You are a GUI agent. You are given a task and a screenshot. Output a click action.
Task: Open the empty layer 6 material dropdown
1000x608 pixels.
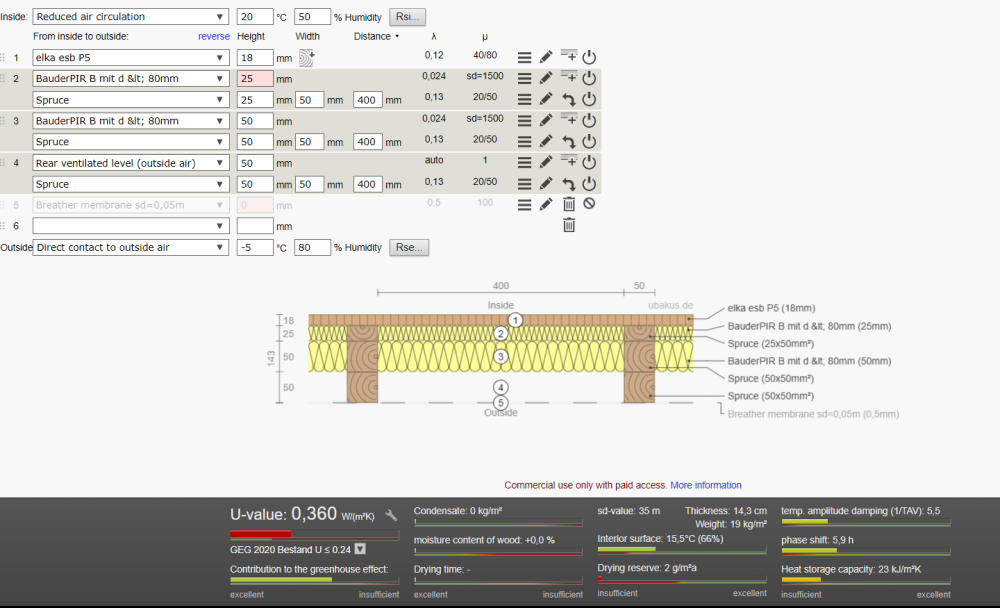point(131,226)
